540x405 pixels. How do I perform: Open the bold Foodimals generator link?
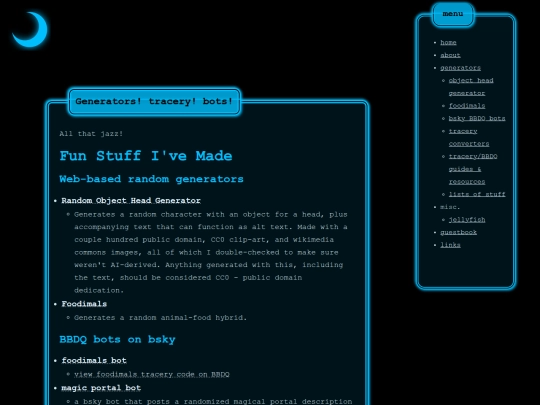(84, 304)
